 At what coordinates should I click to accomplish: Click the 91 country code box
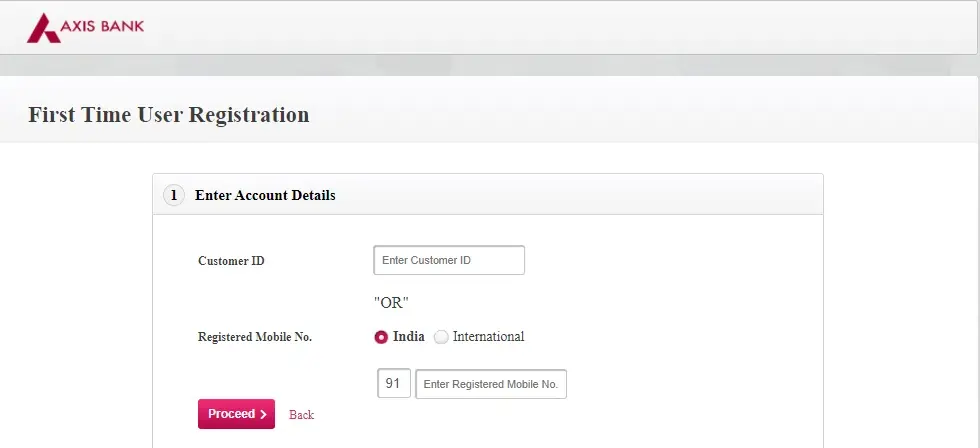[394, 383]
